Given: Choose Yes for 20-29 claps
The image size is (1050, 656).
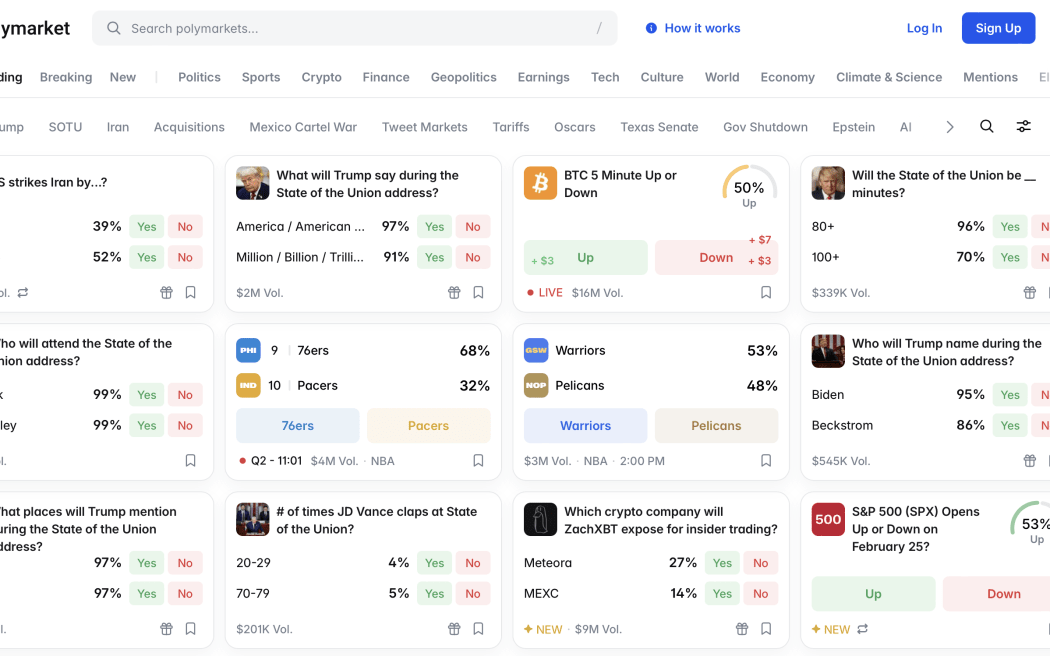Looking at the screenshot, I should pyautogui.click(x=434, y=563).
